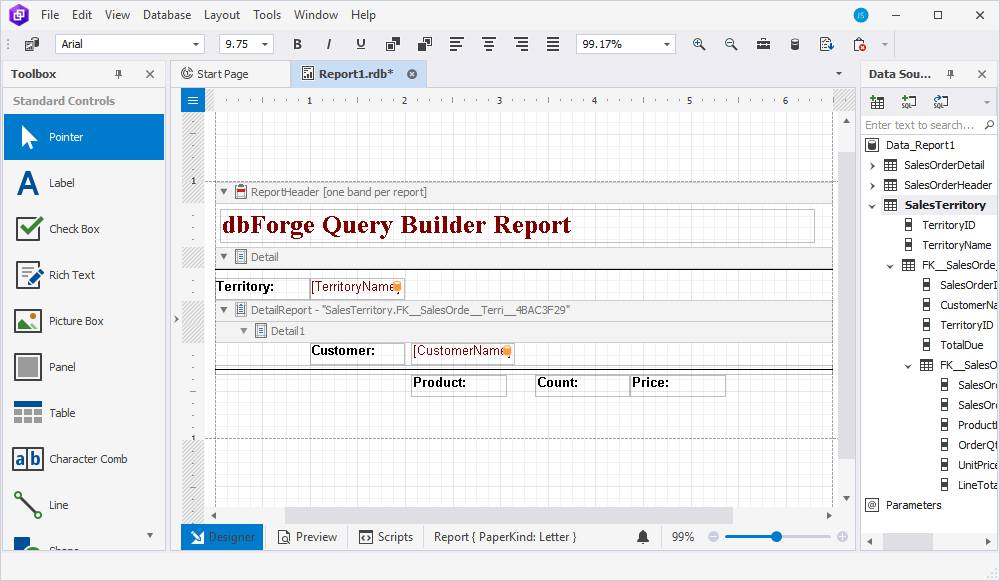Screen dimensions: 1000x581
Task: Click the add SQL query icon
Action: (x=909, y=102)
